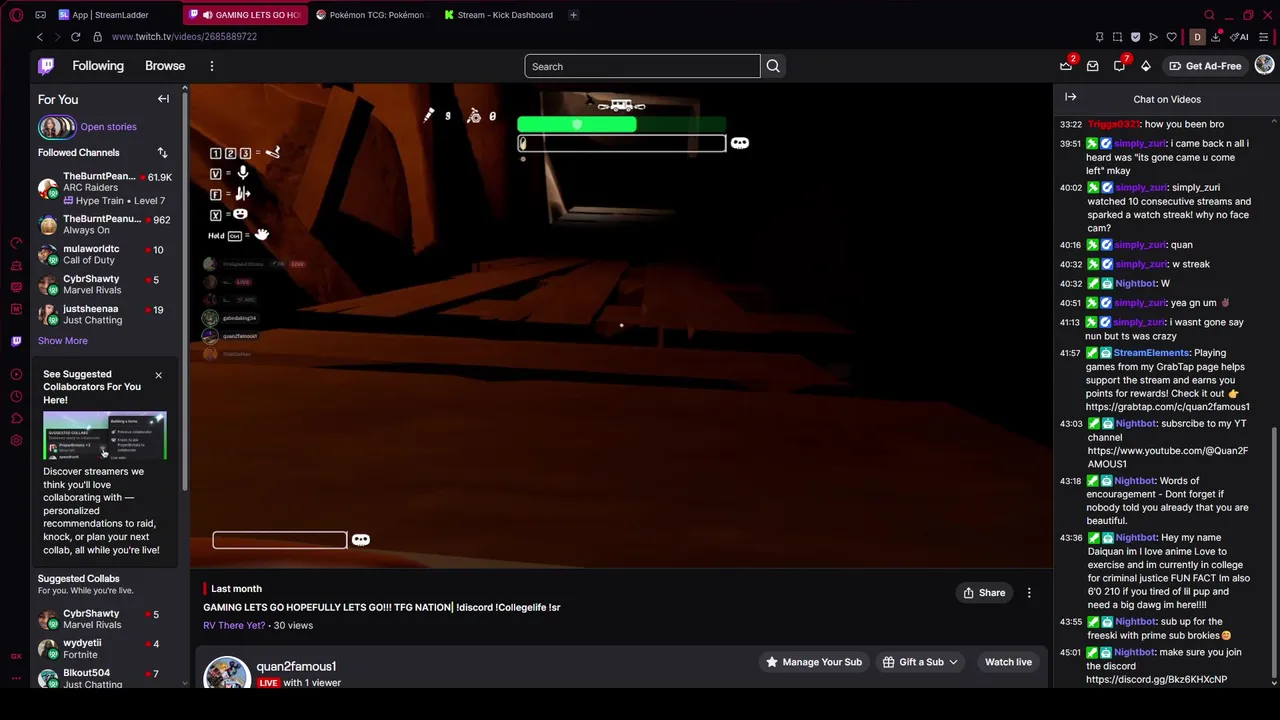Image resolution: width=1280 pixels, height=720 pixels.
Task: Collapse the Chat on Videos panel
Action: (1071, 97)
